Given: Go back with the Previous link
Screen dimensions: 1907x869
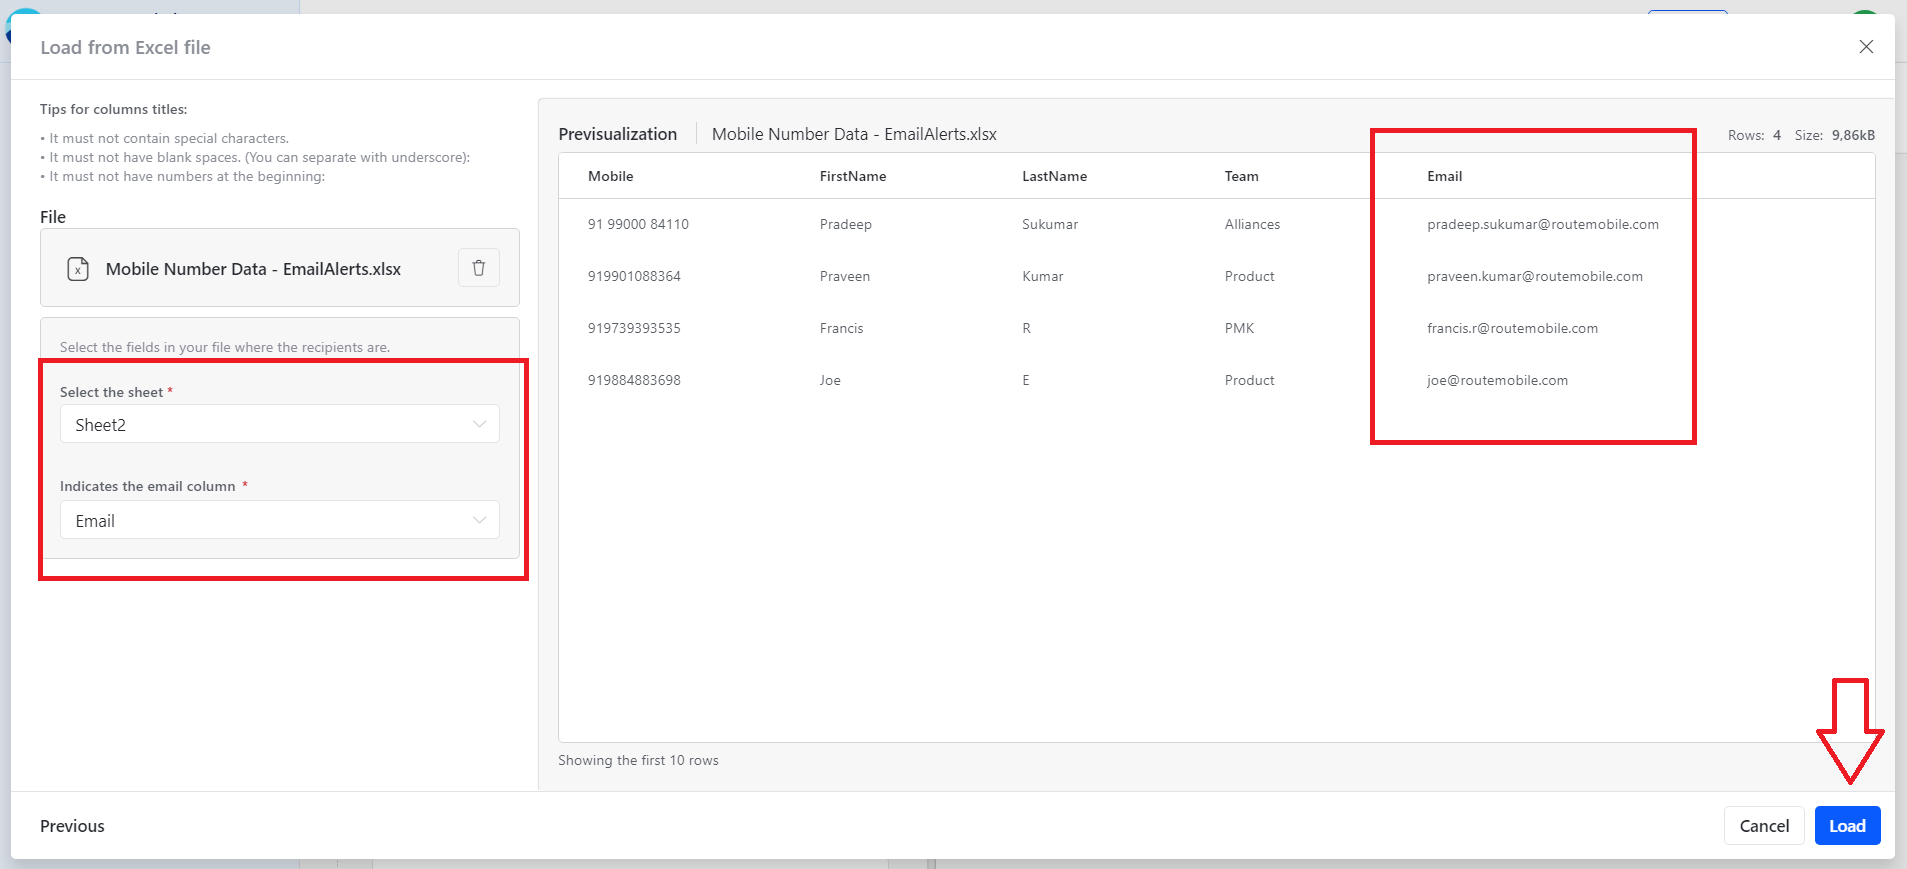Looking at the screenshot, I should [72, 826].
